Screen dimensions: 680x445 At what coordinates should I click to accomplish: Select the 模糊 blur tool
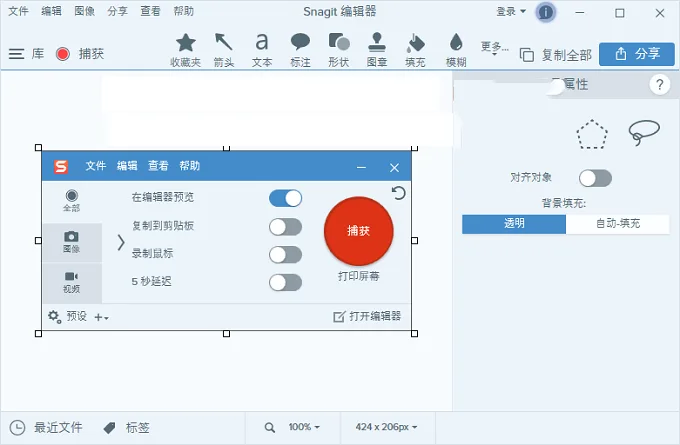pyautogui.click(x=456, y=50)
